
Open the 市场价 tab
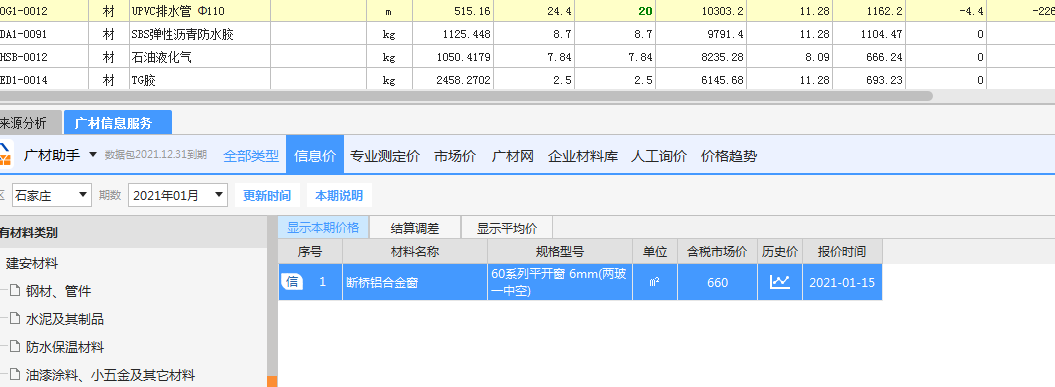(455, 156)
